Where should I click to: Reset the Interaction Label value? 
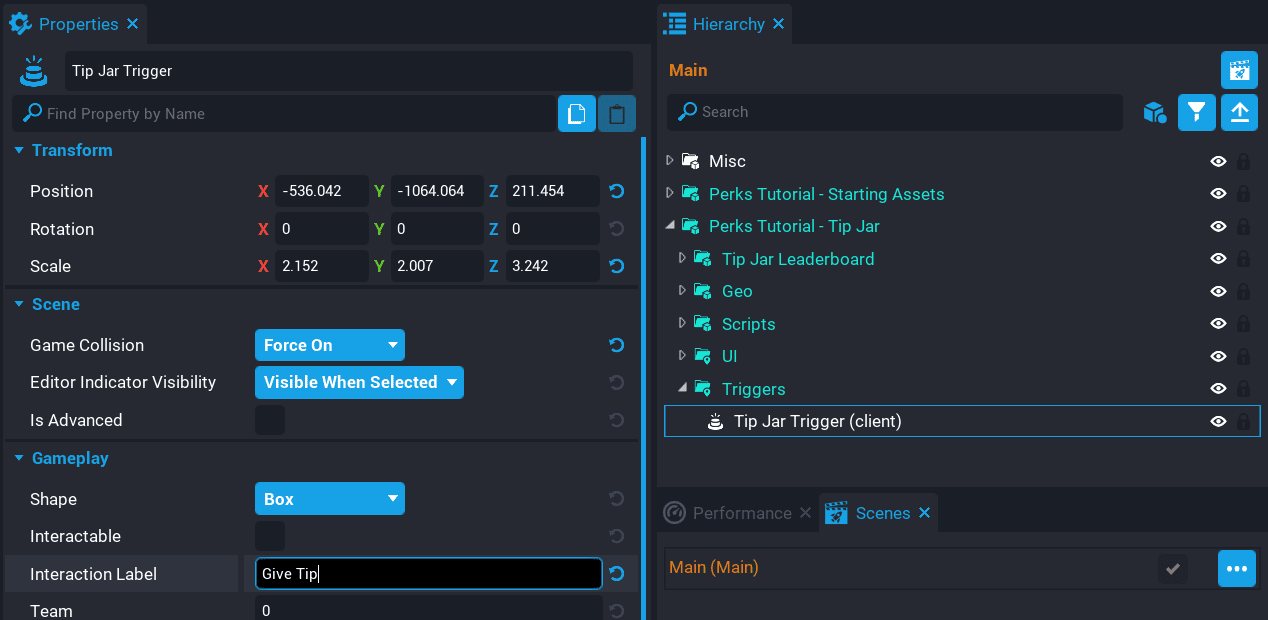[x=617, y=574]
